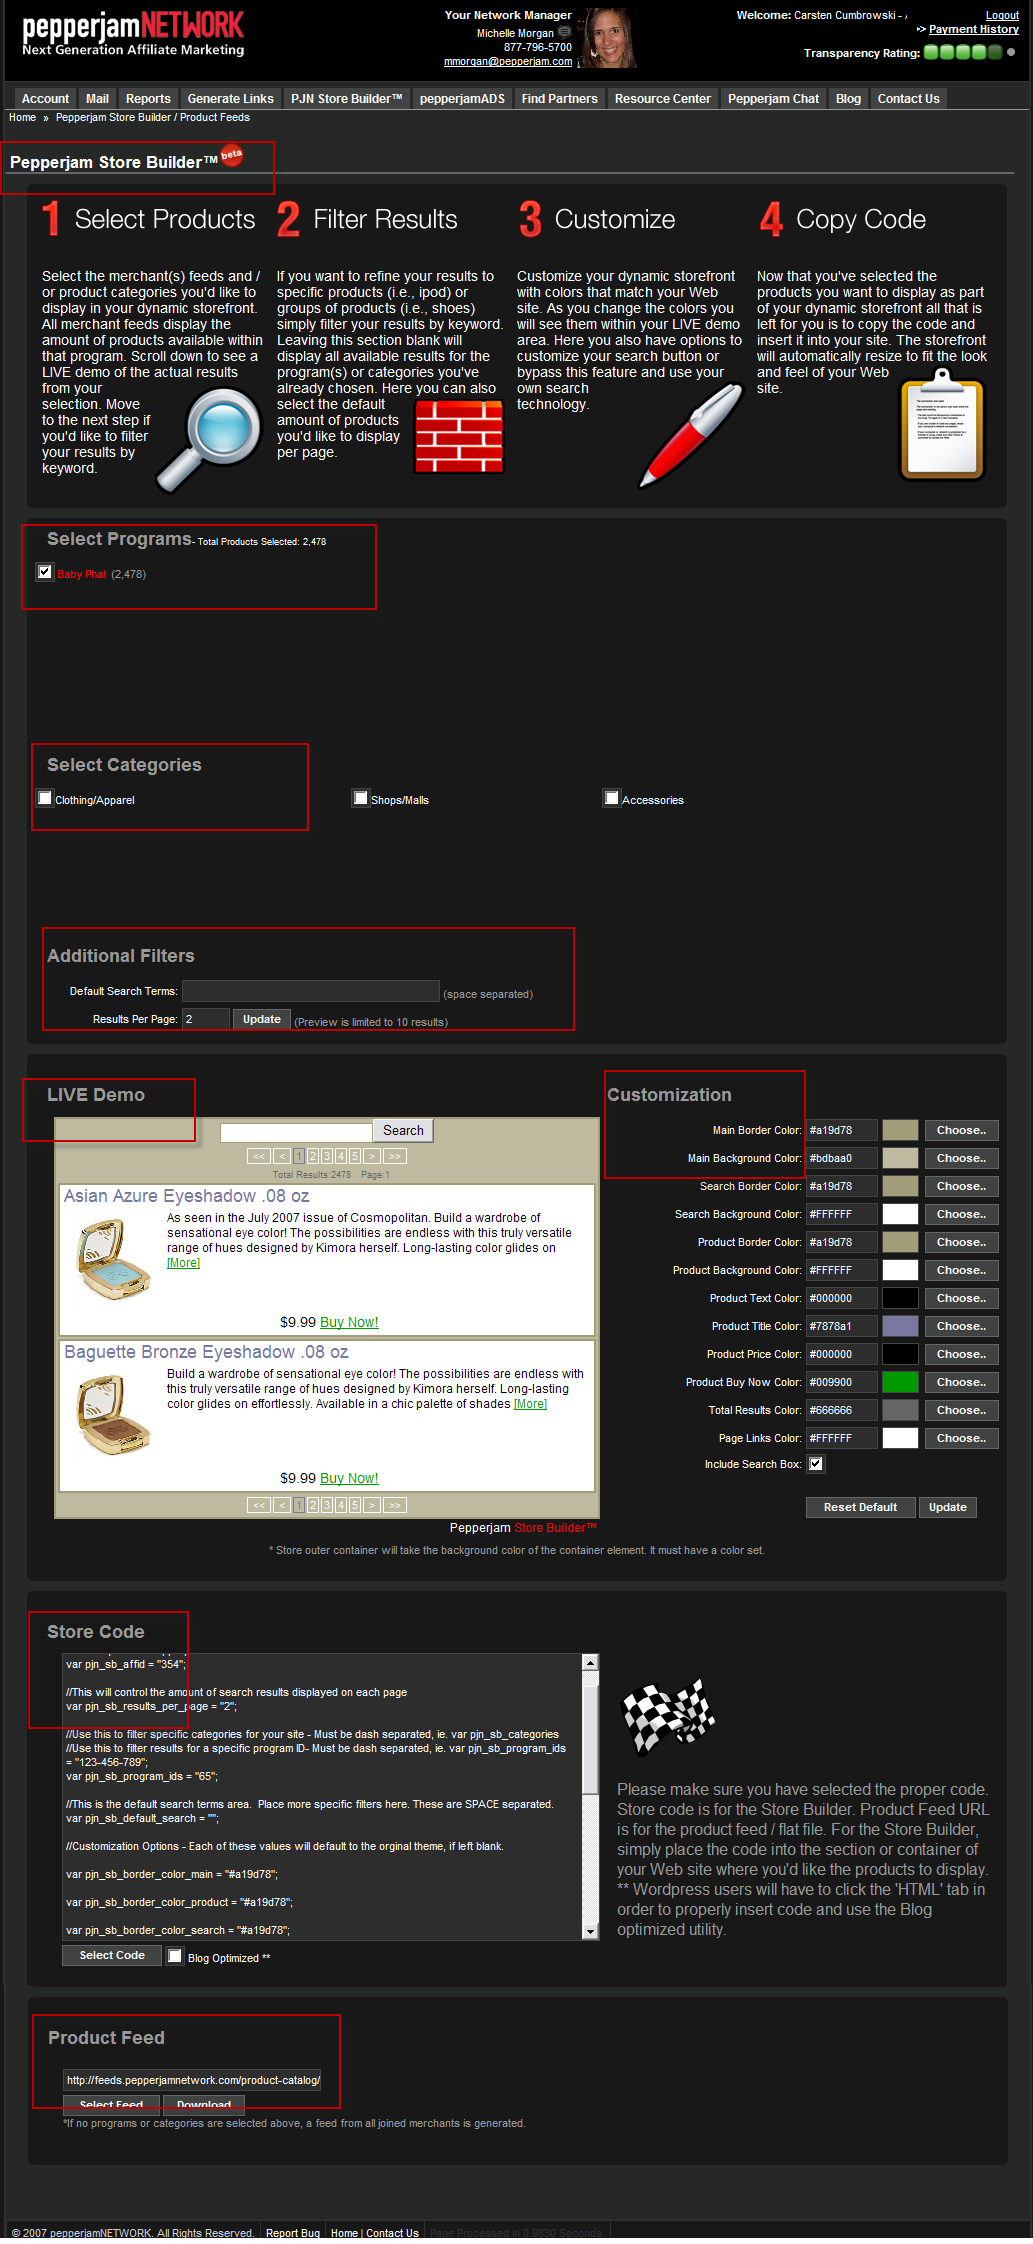Select the PJN Store Builder tab
Viewport: 1033px width, 2244px height.
pos(347,99)
